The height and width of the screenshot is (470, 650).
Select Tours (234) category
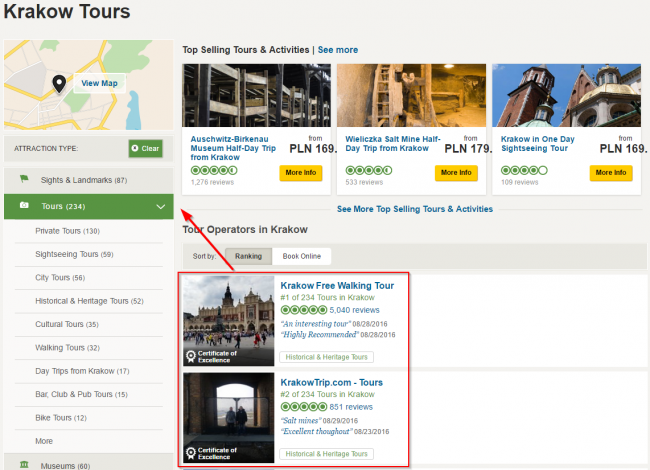(x=89, y=206)
